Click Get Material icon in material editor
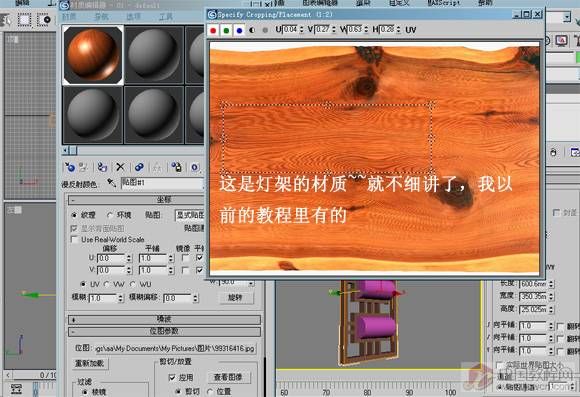 70,167
